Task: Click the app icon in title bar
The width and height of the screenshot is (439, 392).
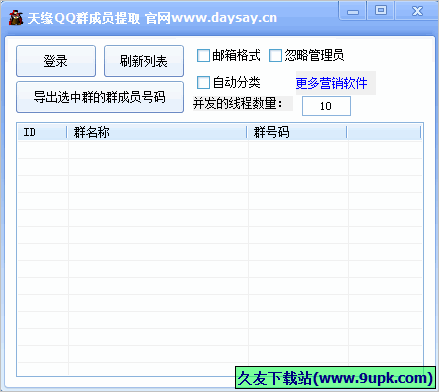Action: pyautogui.click(x=16, y=18)
